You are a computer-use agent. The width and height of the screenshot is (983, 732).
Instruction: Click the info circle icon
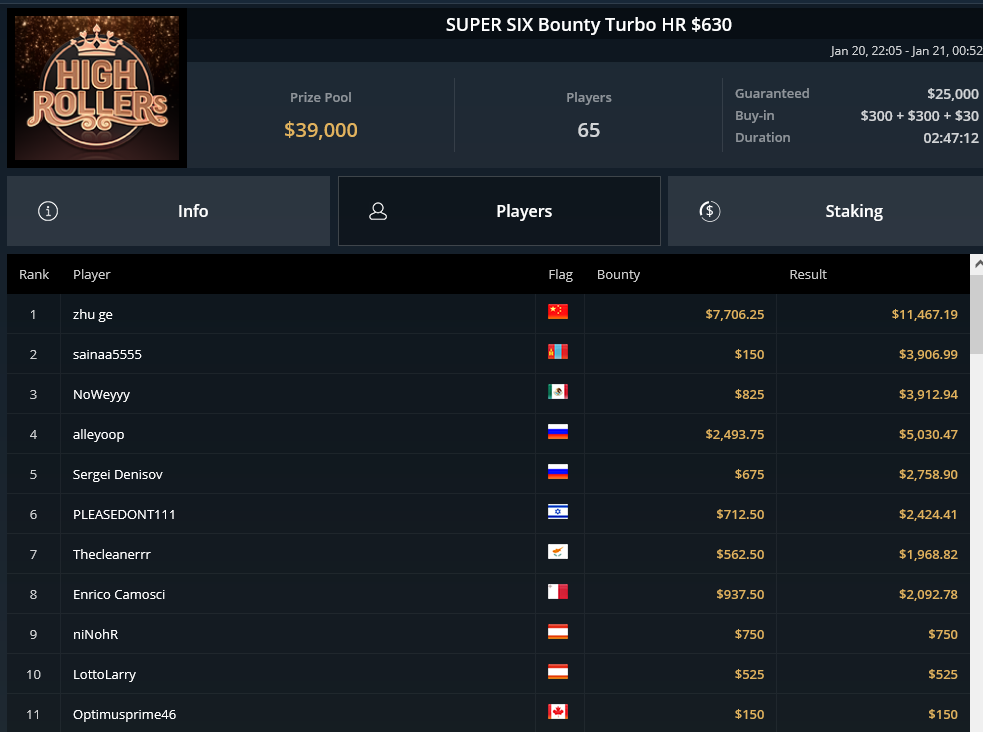pos(48,211)
